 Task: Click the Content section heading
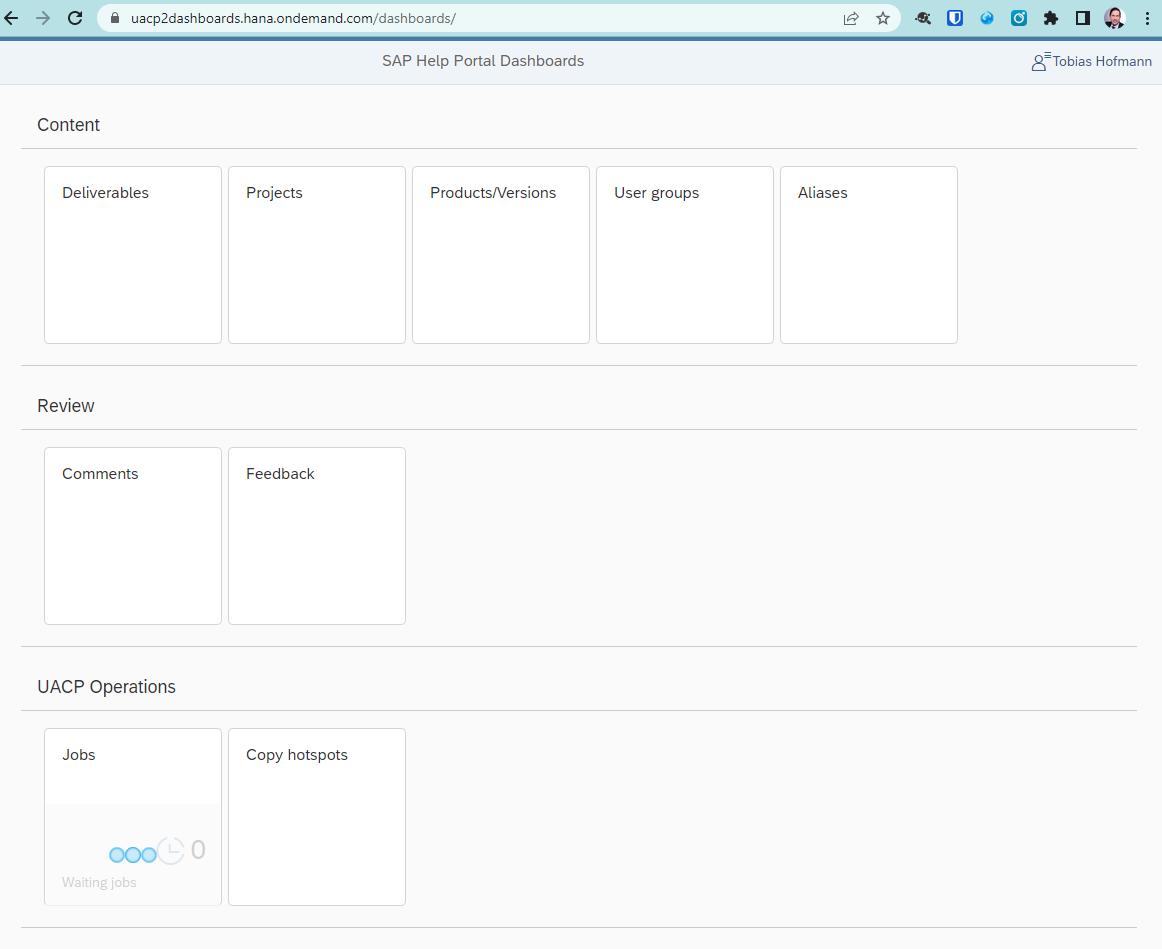click(68, 124)
